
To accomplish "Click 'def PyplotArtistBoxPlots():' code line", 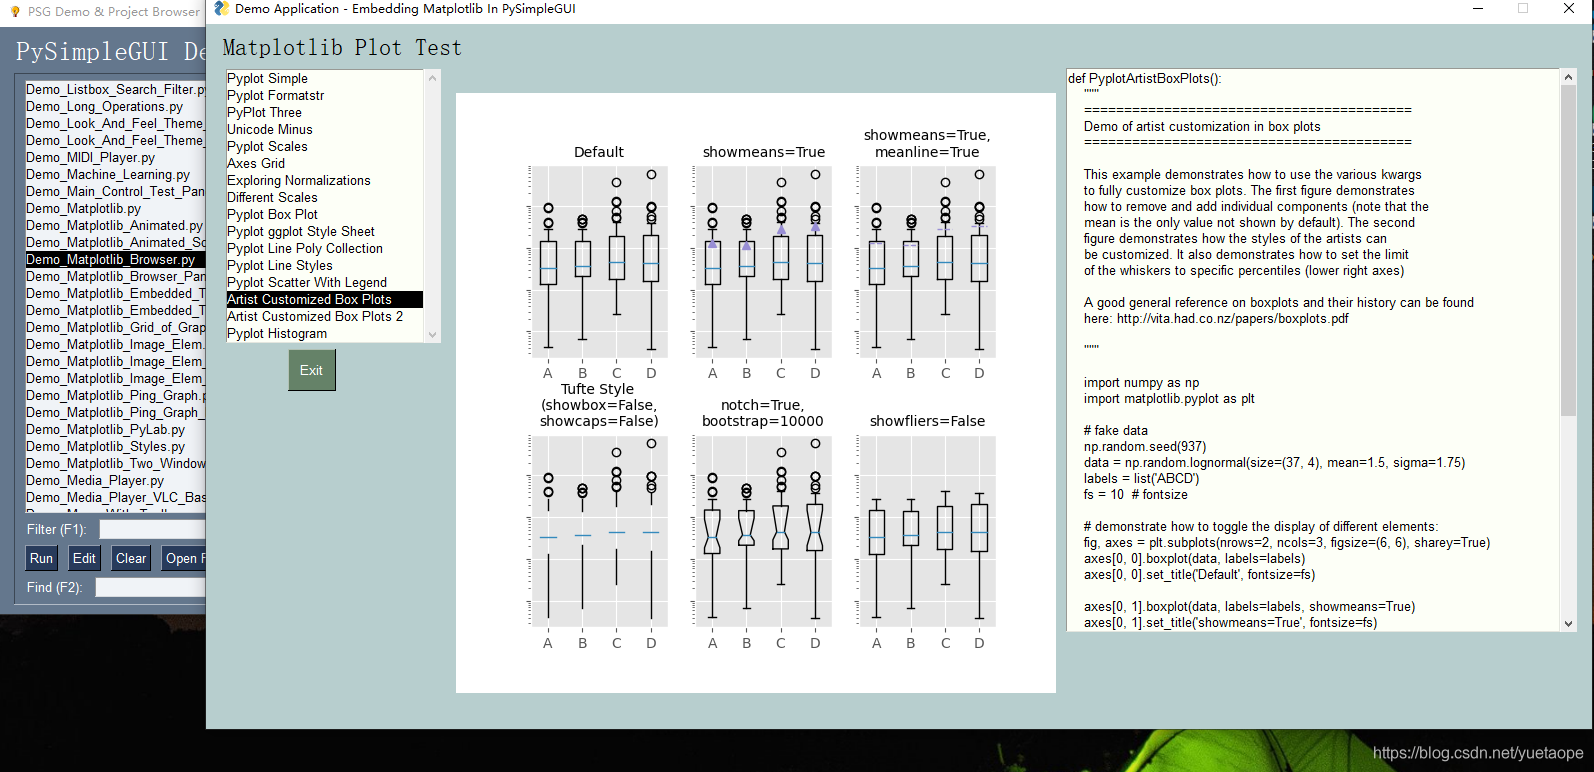I will [x=1144, y=78].
